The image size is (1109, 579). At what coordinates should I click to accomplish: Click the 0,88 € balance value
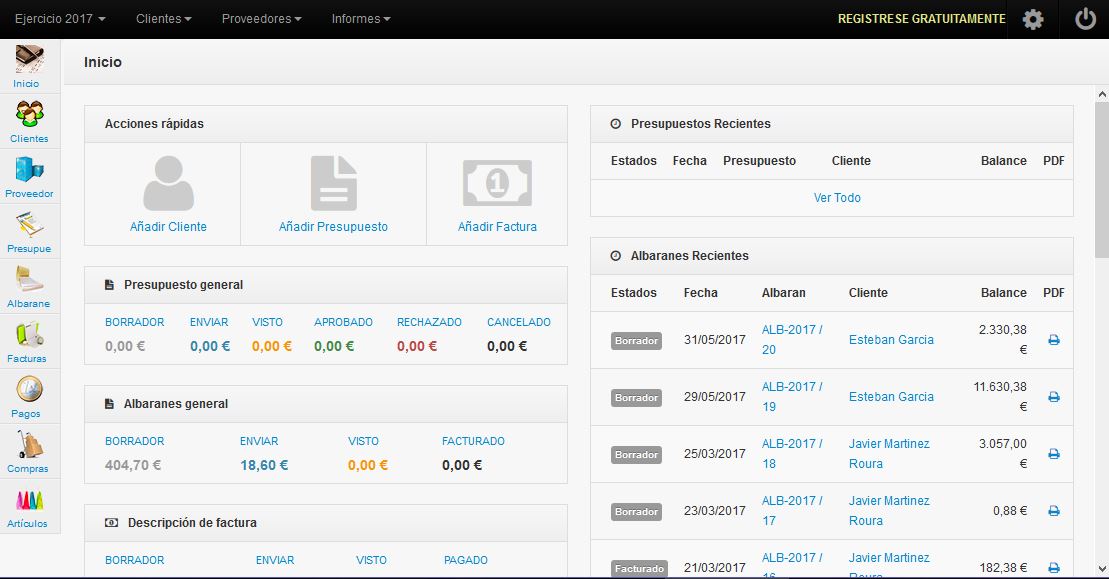coord(1010,511)
